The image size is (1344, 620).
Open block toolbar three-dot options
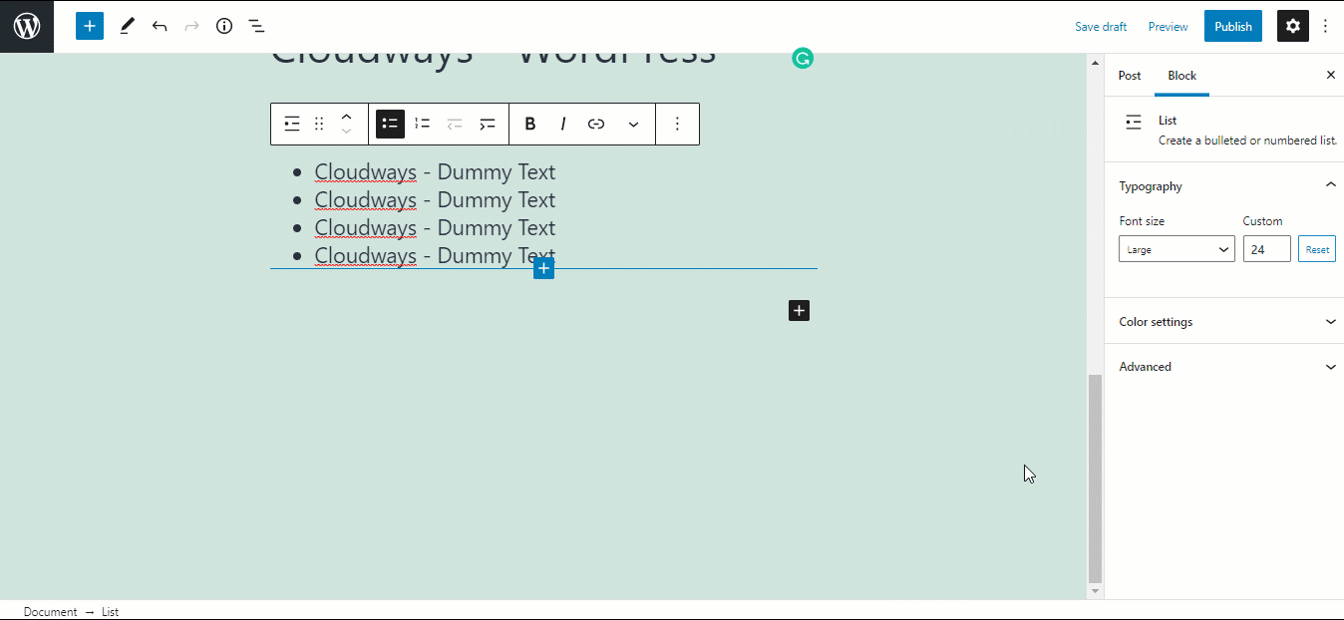click(x=677, y=124)
